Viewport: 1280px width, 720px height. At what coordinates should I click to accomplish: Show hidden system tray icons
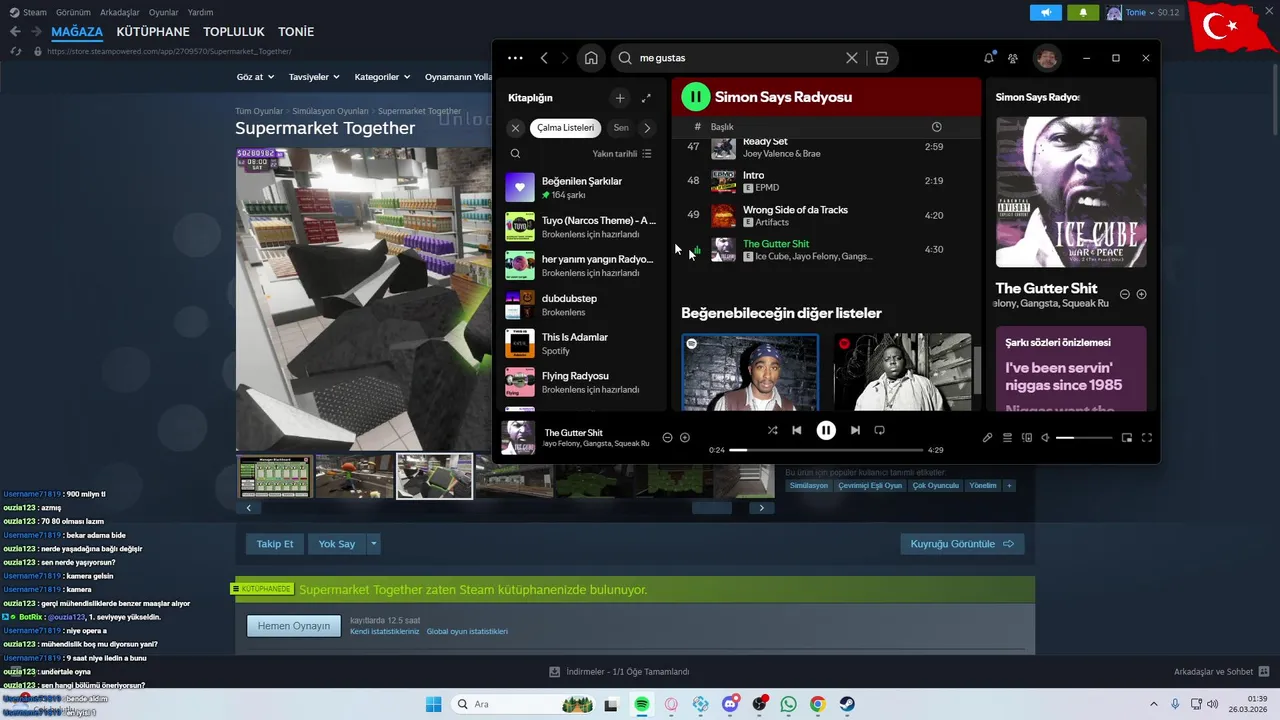1154,704
